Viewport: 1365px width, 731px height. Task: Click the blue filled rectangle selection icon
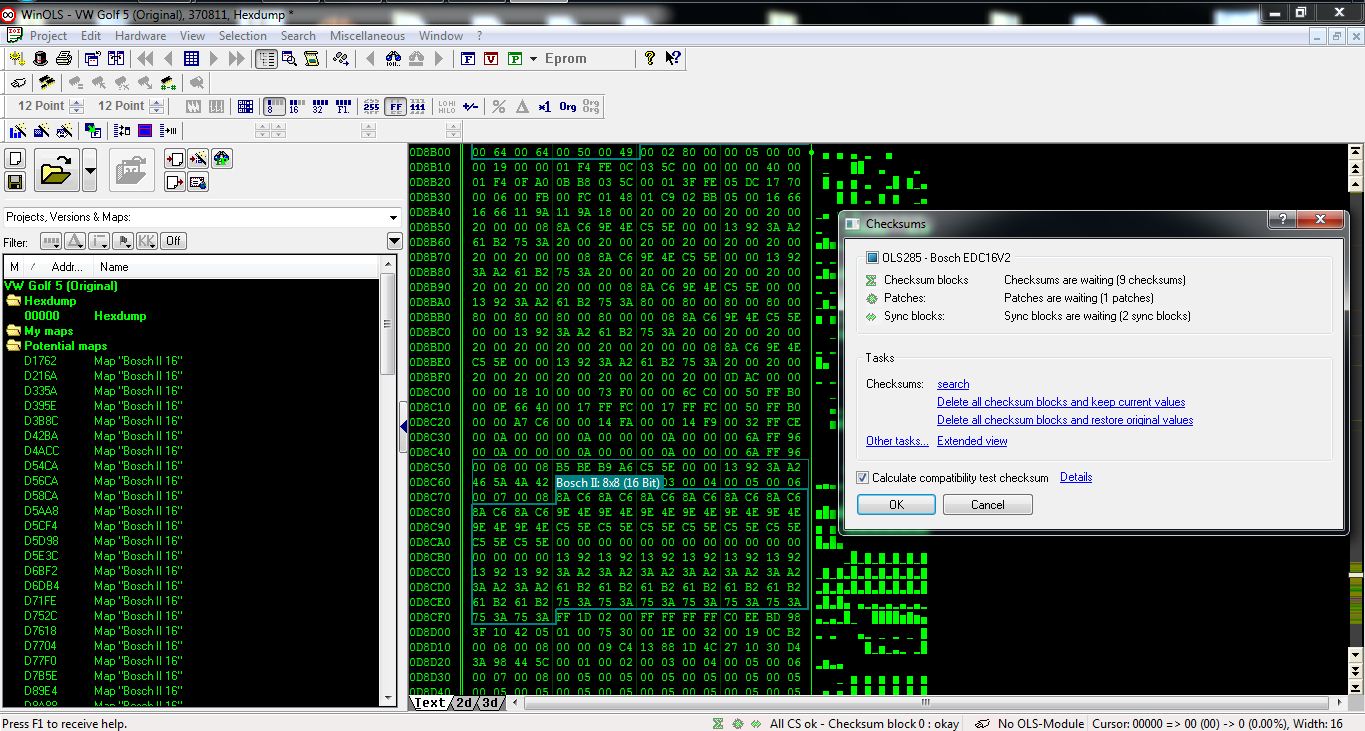tap(145, 130)
